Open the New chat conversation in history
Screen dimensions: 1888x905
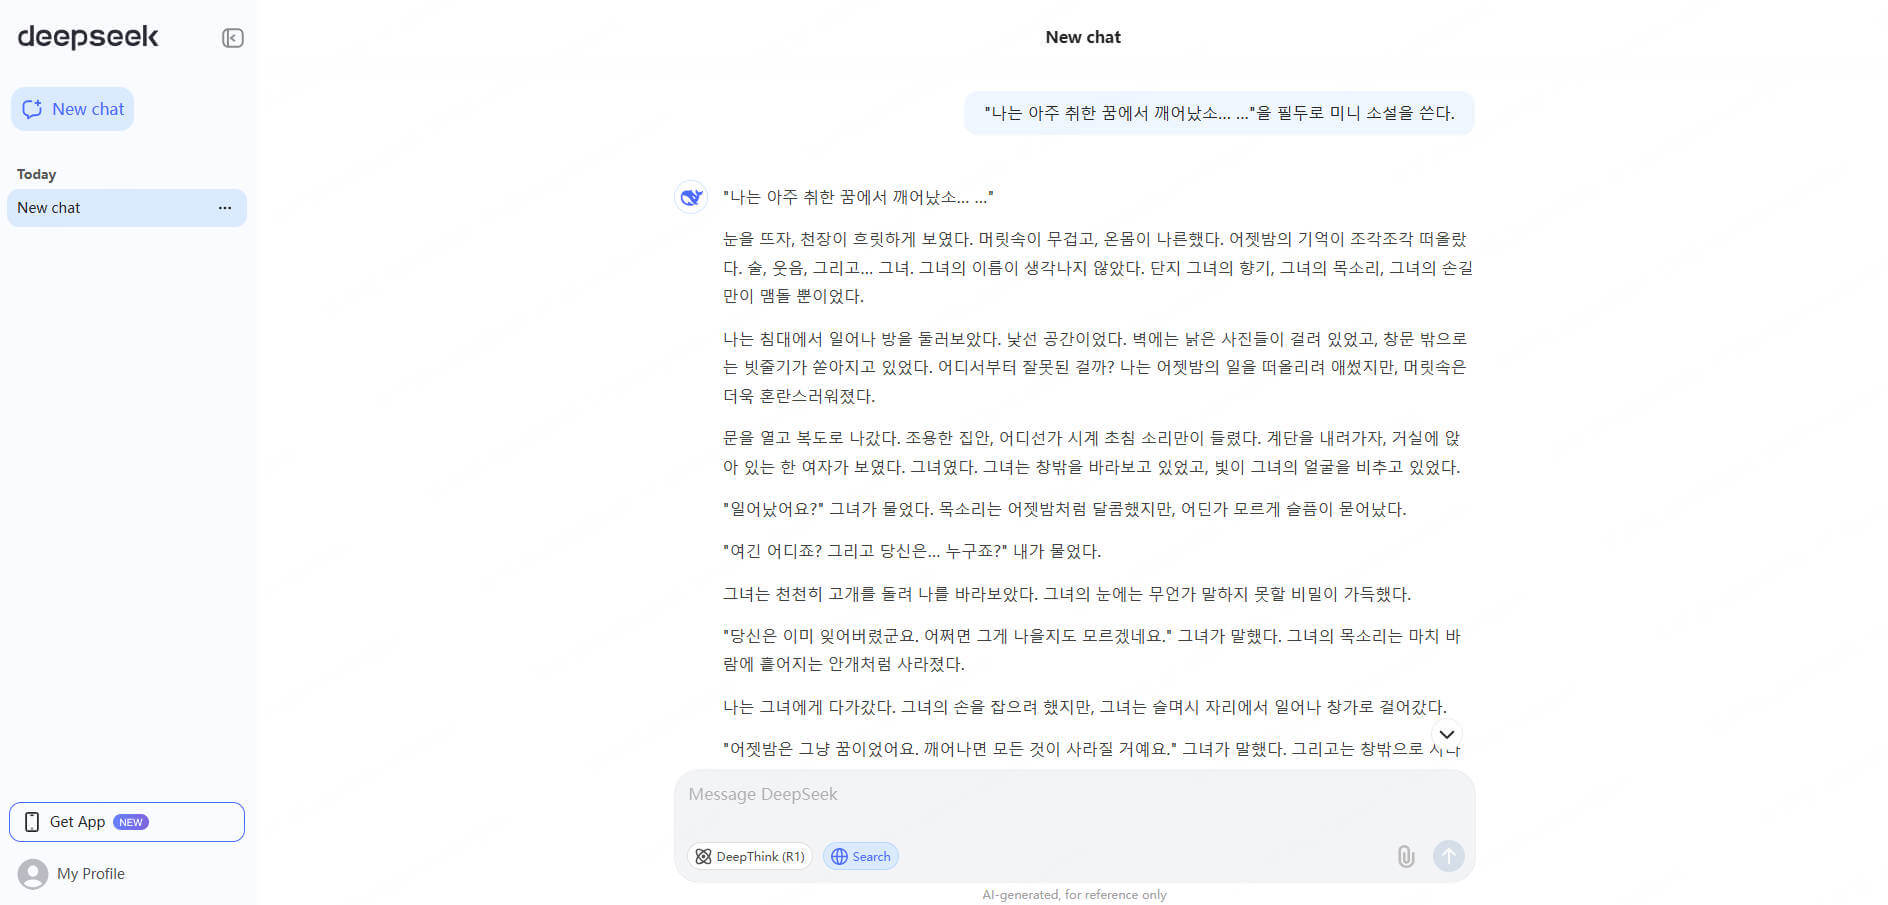click(127, 208)
